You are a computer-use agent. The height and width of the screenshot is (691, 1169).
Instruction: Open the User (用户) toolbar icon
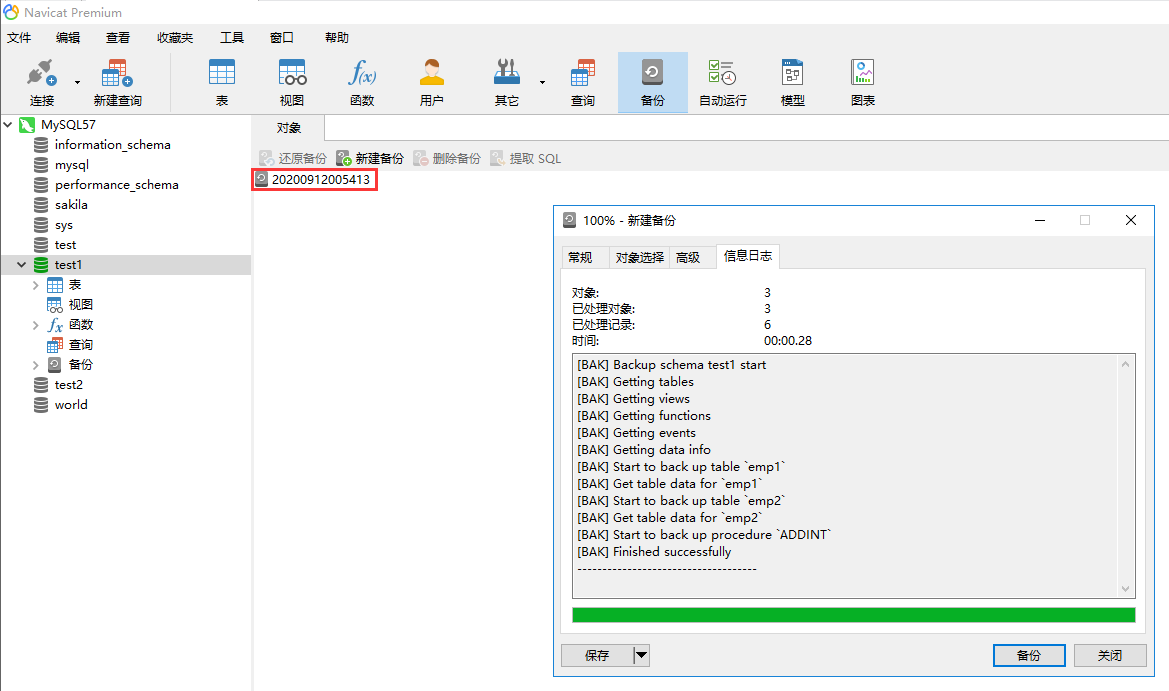(432, 82)
